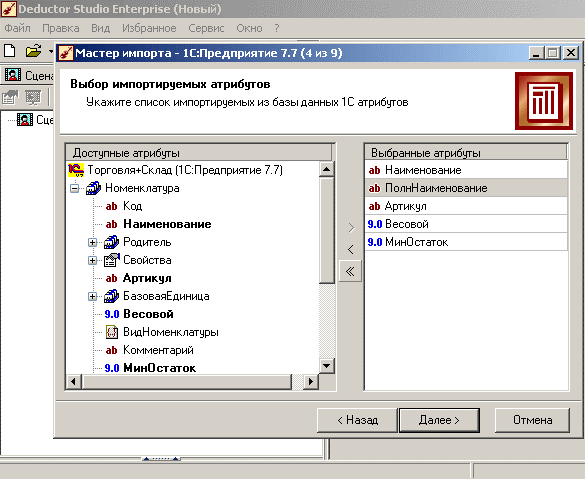Click the New document toolbar icon
This screenshot has width=585, height=480.
pos(10,51)
